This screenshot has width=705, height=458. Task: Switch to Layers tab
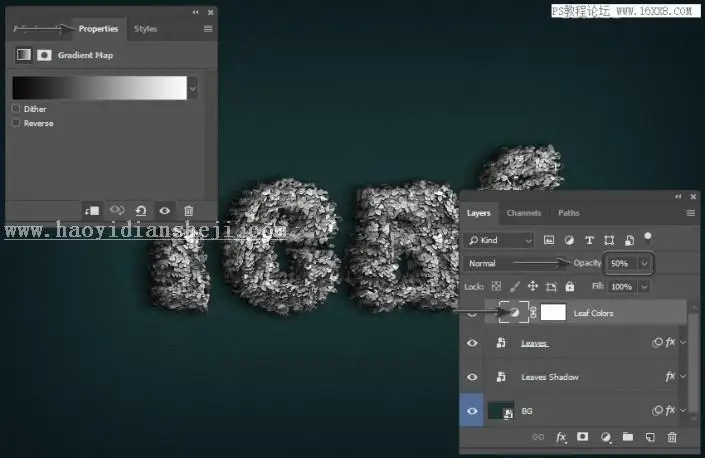(x=478, y=213)
